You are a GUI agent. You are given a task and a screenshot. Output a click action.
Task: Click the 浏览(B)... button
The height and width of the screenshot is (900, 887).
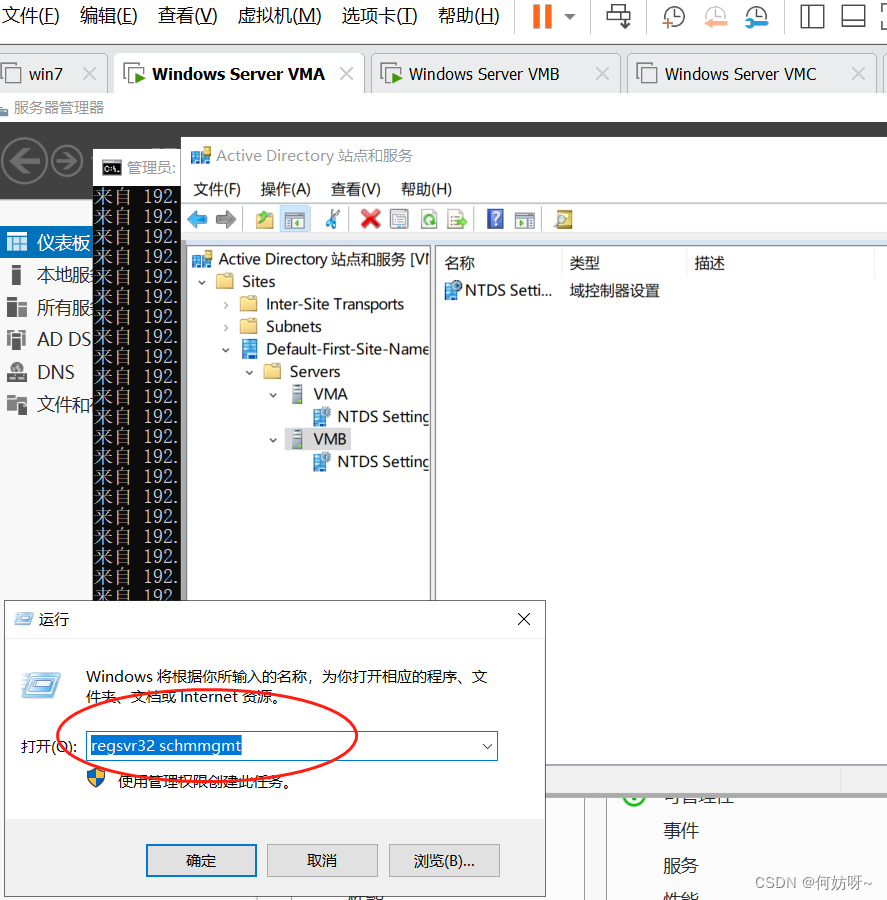click(444, 860)
